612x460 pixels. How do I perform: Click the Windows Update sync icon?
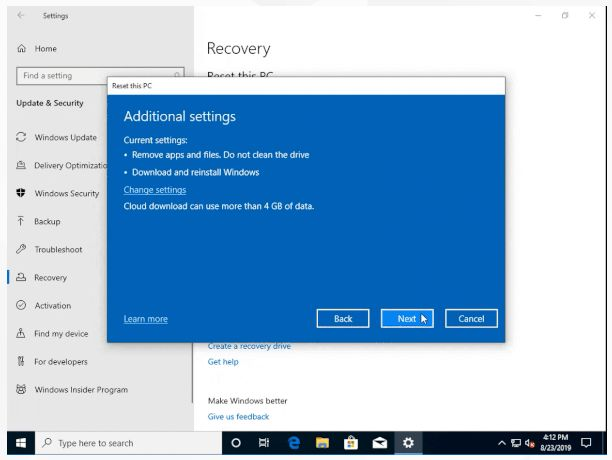[21, 137]
